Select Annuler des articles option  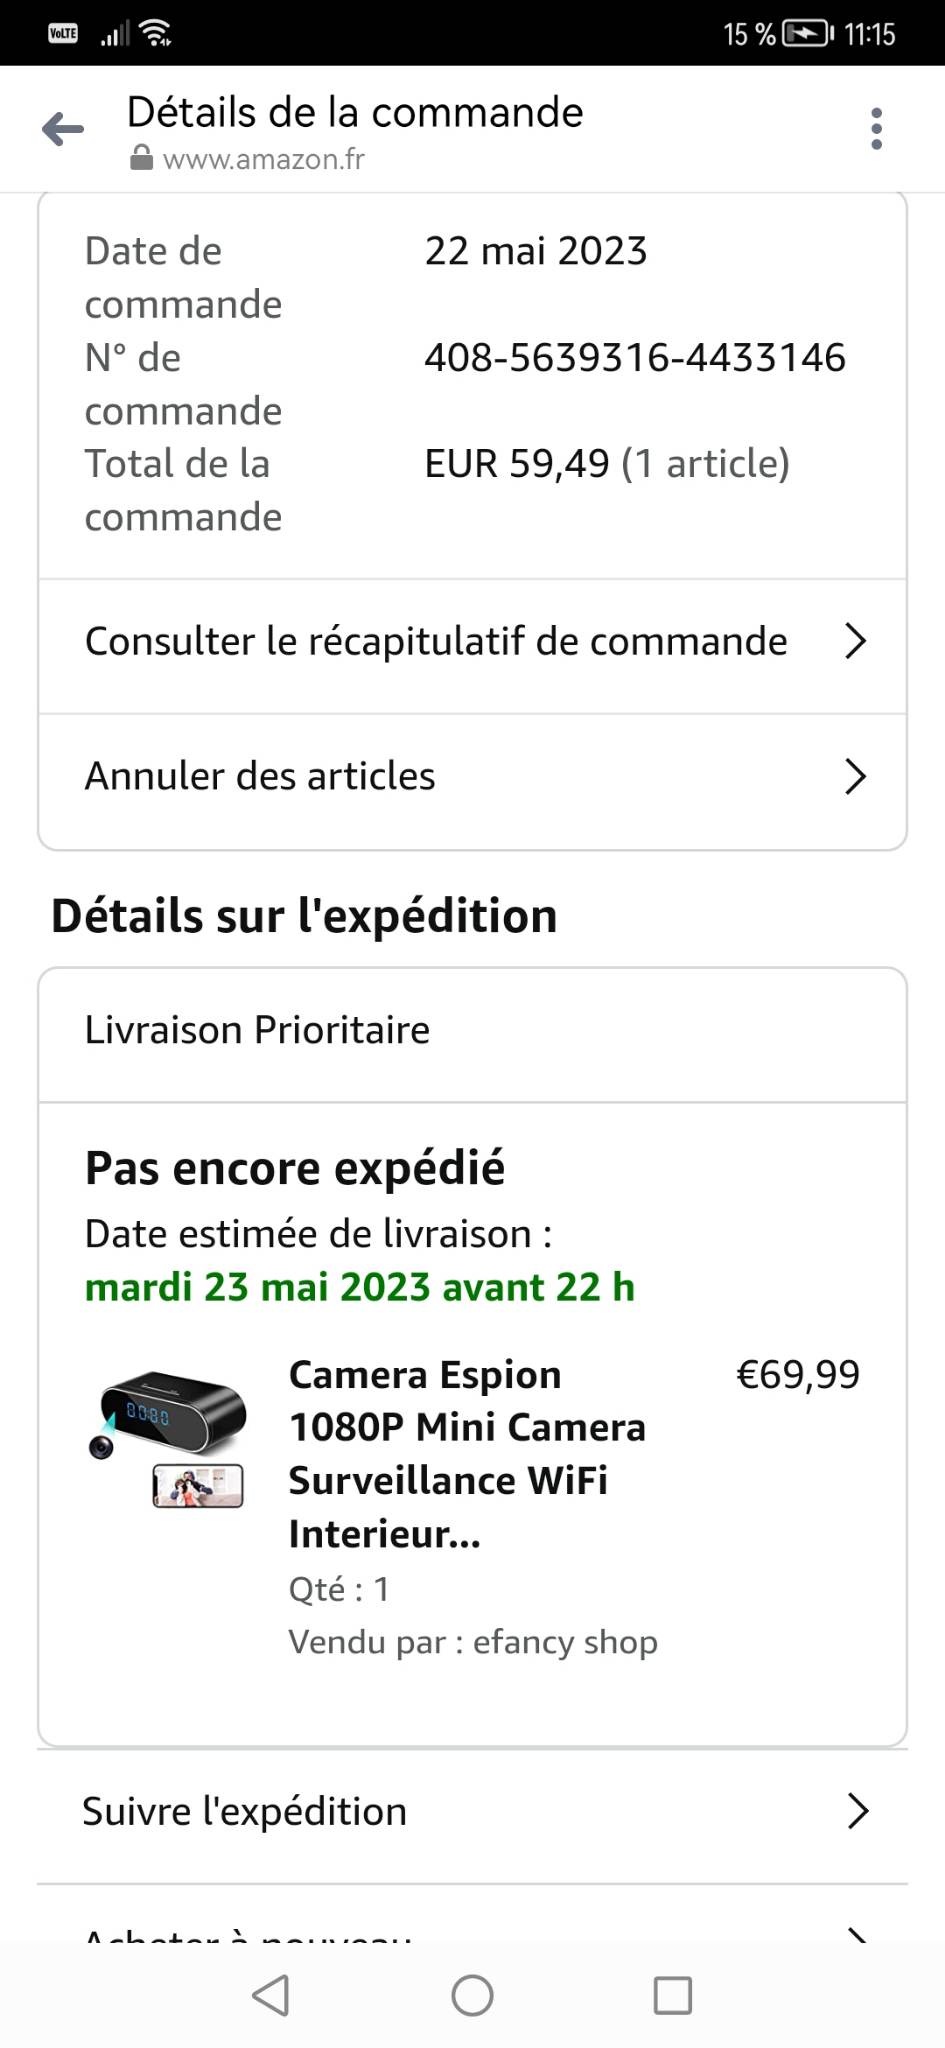click(260, 776)
